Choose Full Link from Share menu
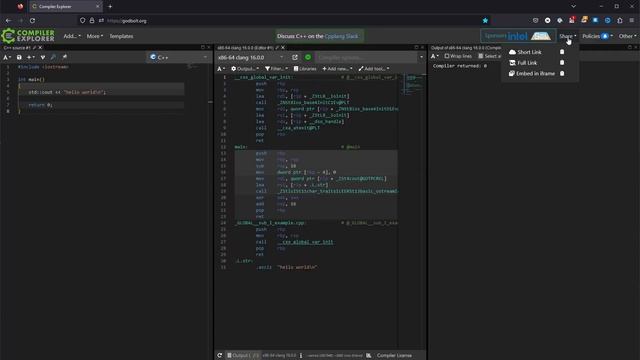 coord(523,63)
